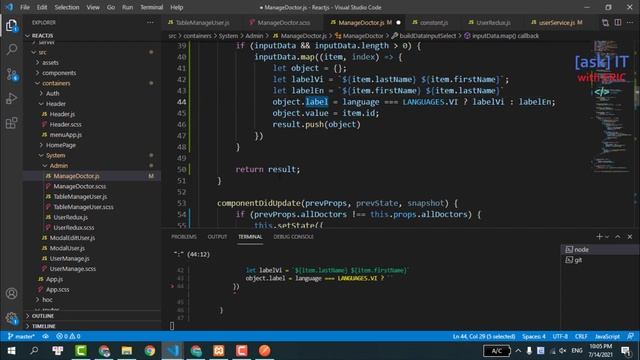Image resolution: width=640 pixels, height=360 pixels.
Task: Open the notification center icon in system tray
Action: [x=626, y=351]
